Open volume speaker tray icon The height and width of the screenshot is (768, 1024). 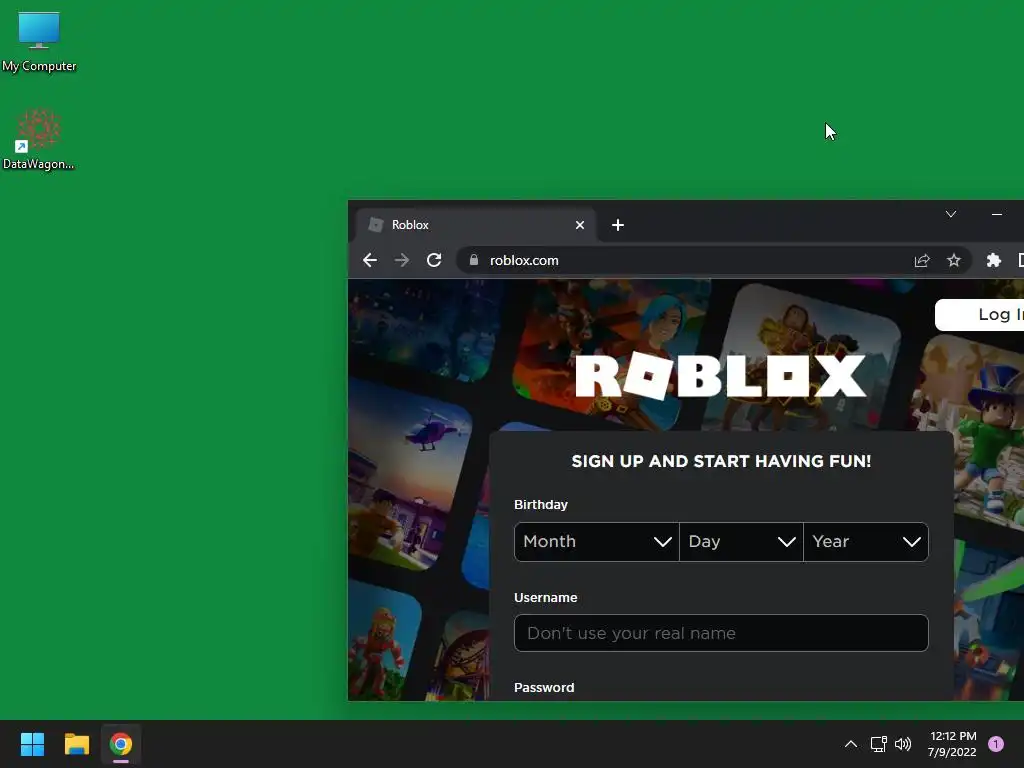click(x=903, y=744)
